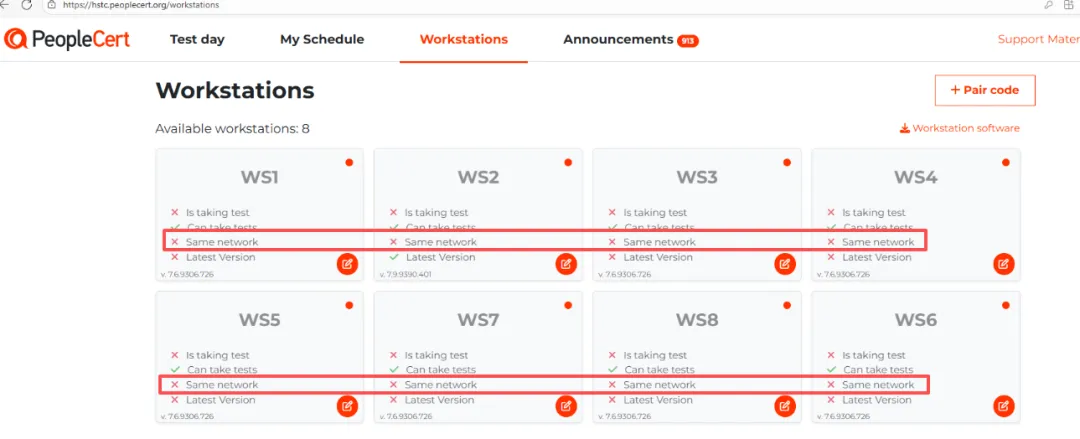The width and height of the screenshot is (1080, 439).
Task: Download the Workstation software
Action: pos(960,128)
